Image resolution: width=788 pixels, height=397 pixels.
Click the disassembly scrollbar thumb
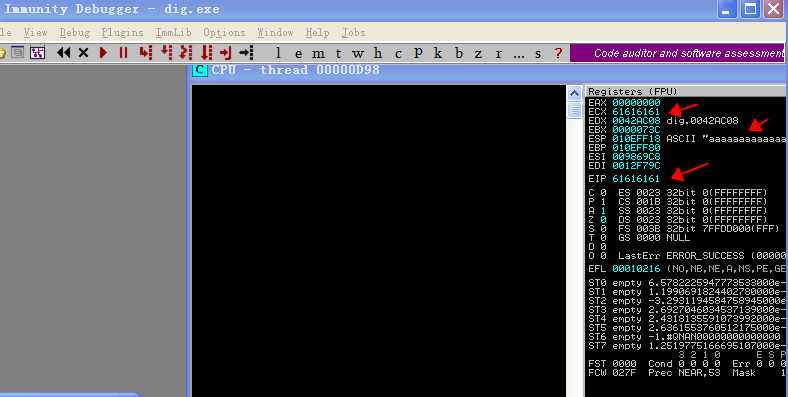pos(574,110)
